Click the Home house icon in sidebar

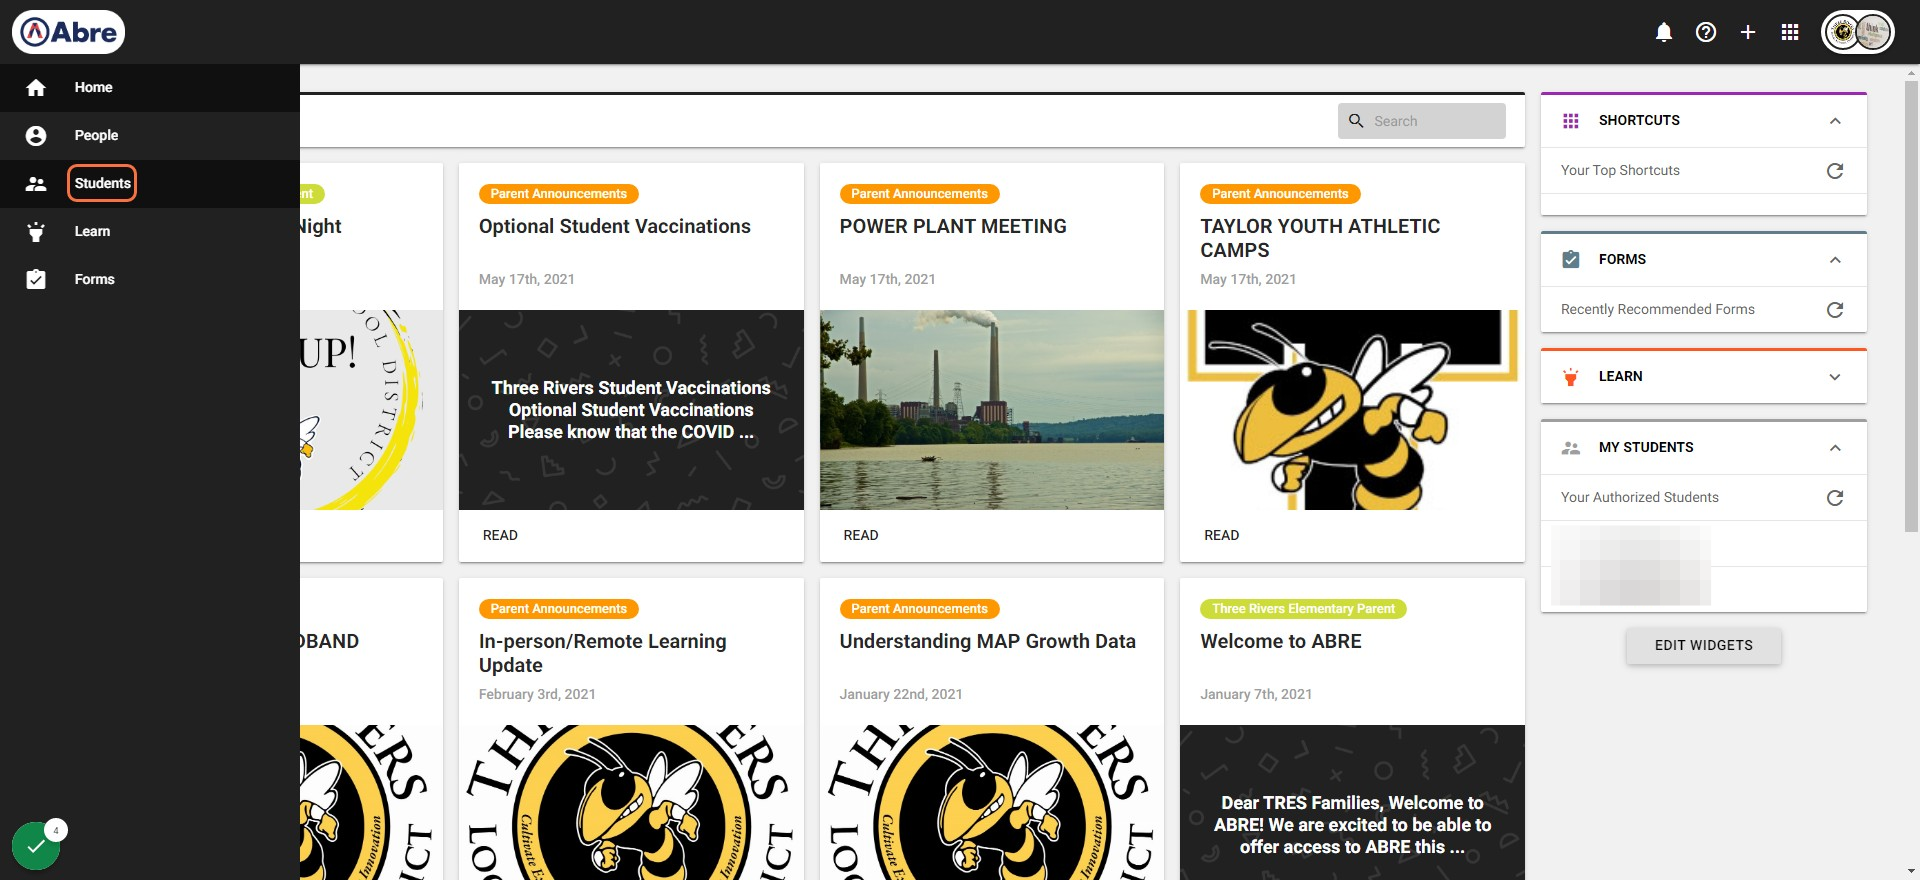36,88
